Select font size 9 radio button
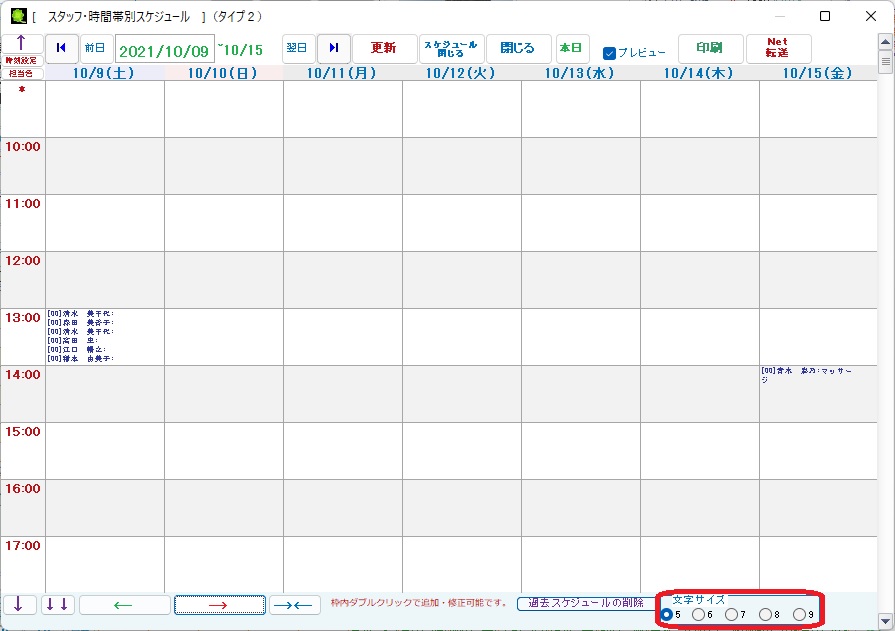Image resolution: width=895 pixels, height=631 pixels. 799,614
